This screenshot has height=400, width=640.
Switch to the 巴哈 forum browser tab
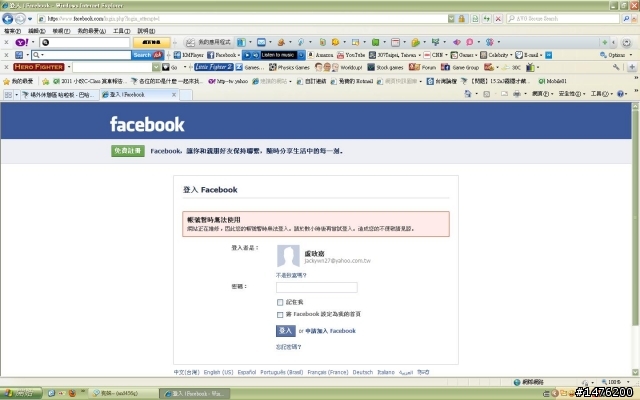click(x=59, y=95)
